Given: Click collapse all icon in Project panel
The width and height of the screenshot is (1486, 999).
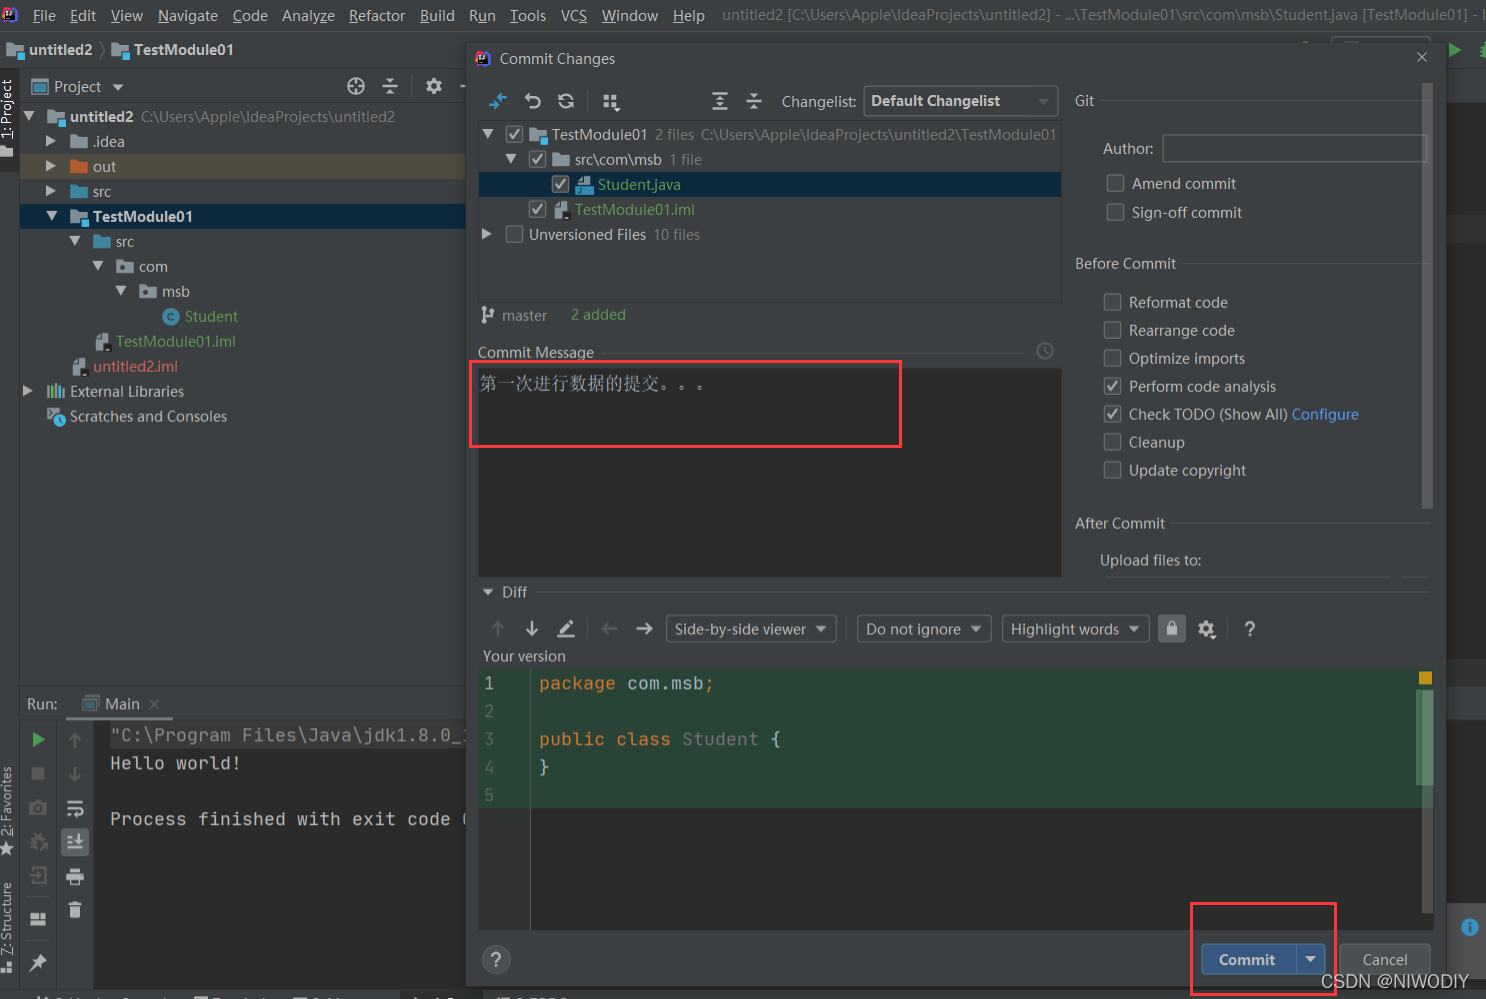Looking at the screenshot, I should coord(390,86).
